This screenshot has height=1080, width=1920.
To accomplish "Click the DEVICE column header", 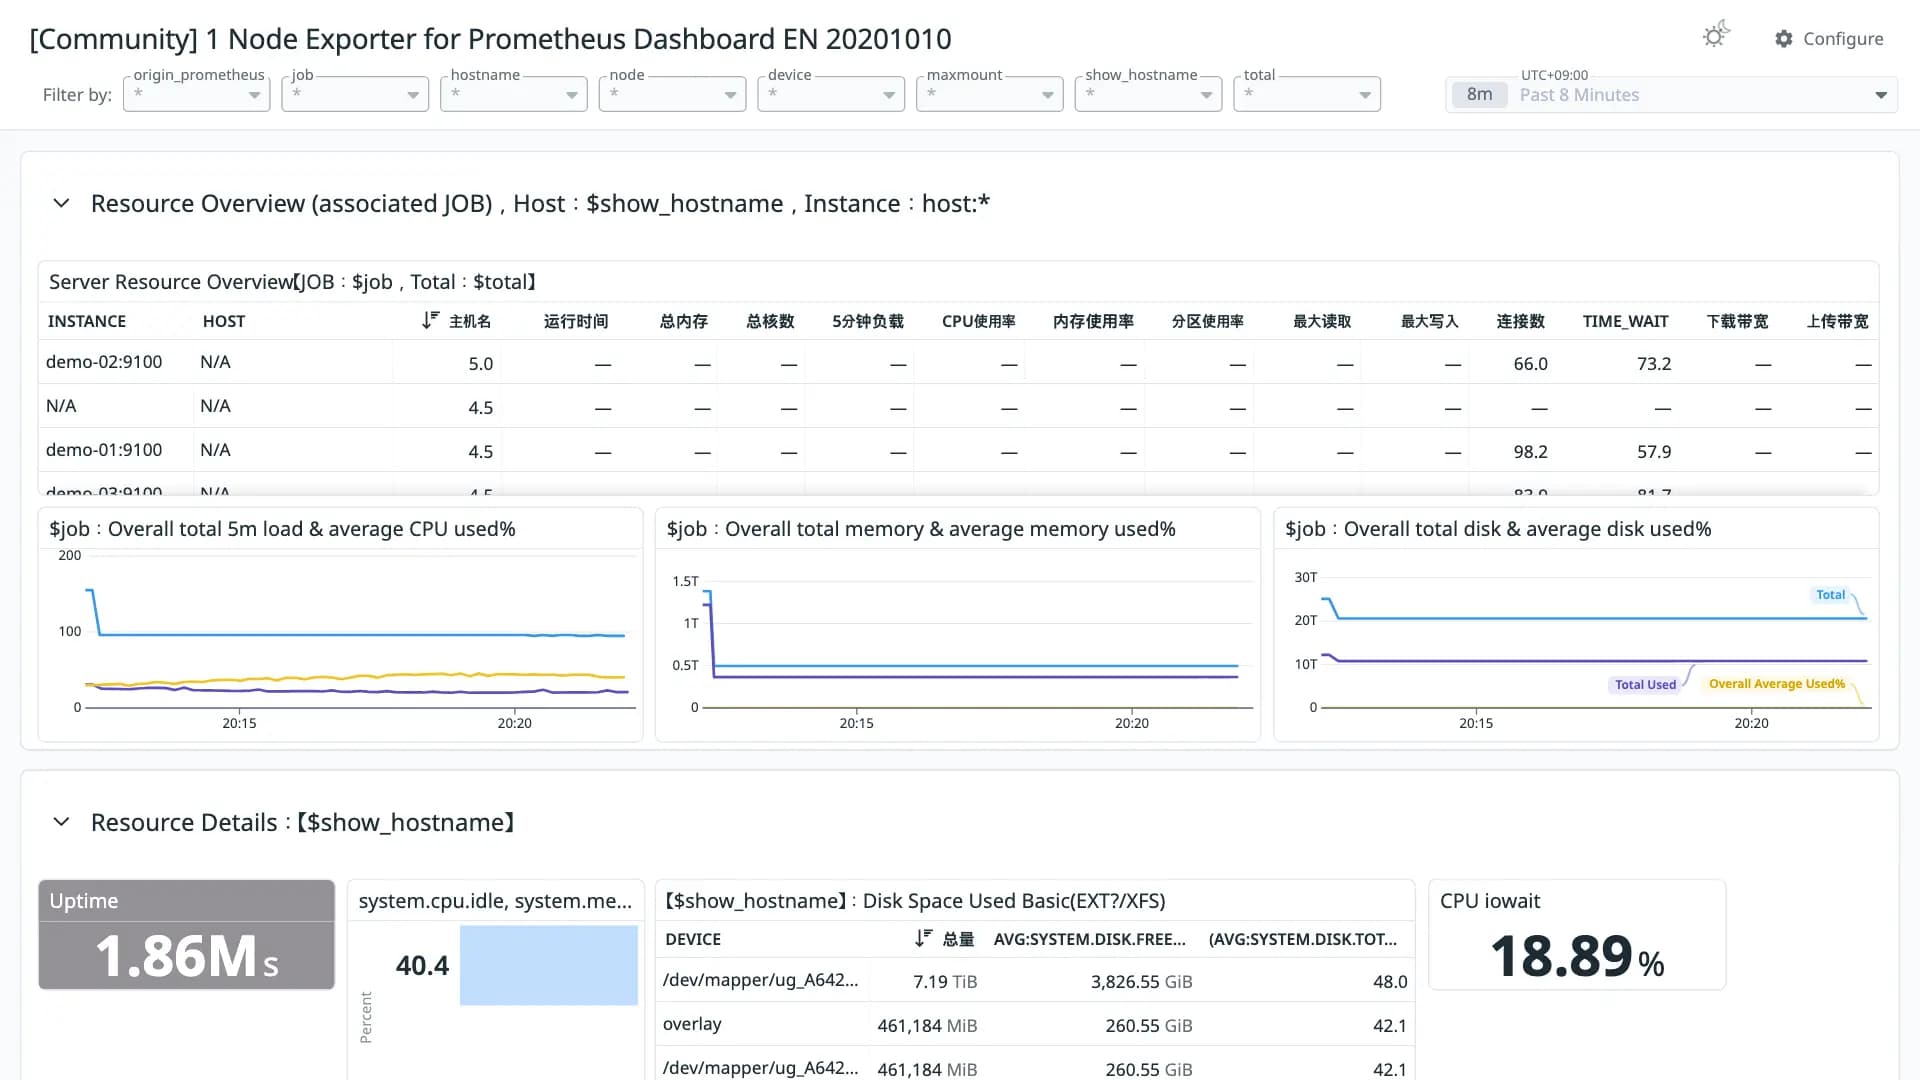I will (693, 939).
